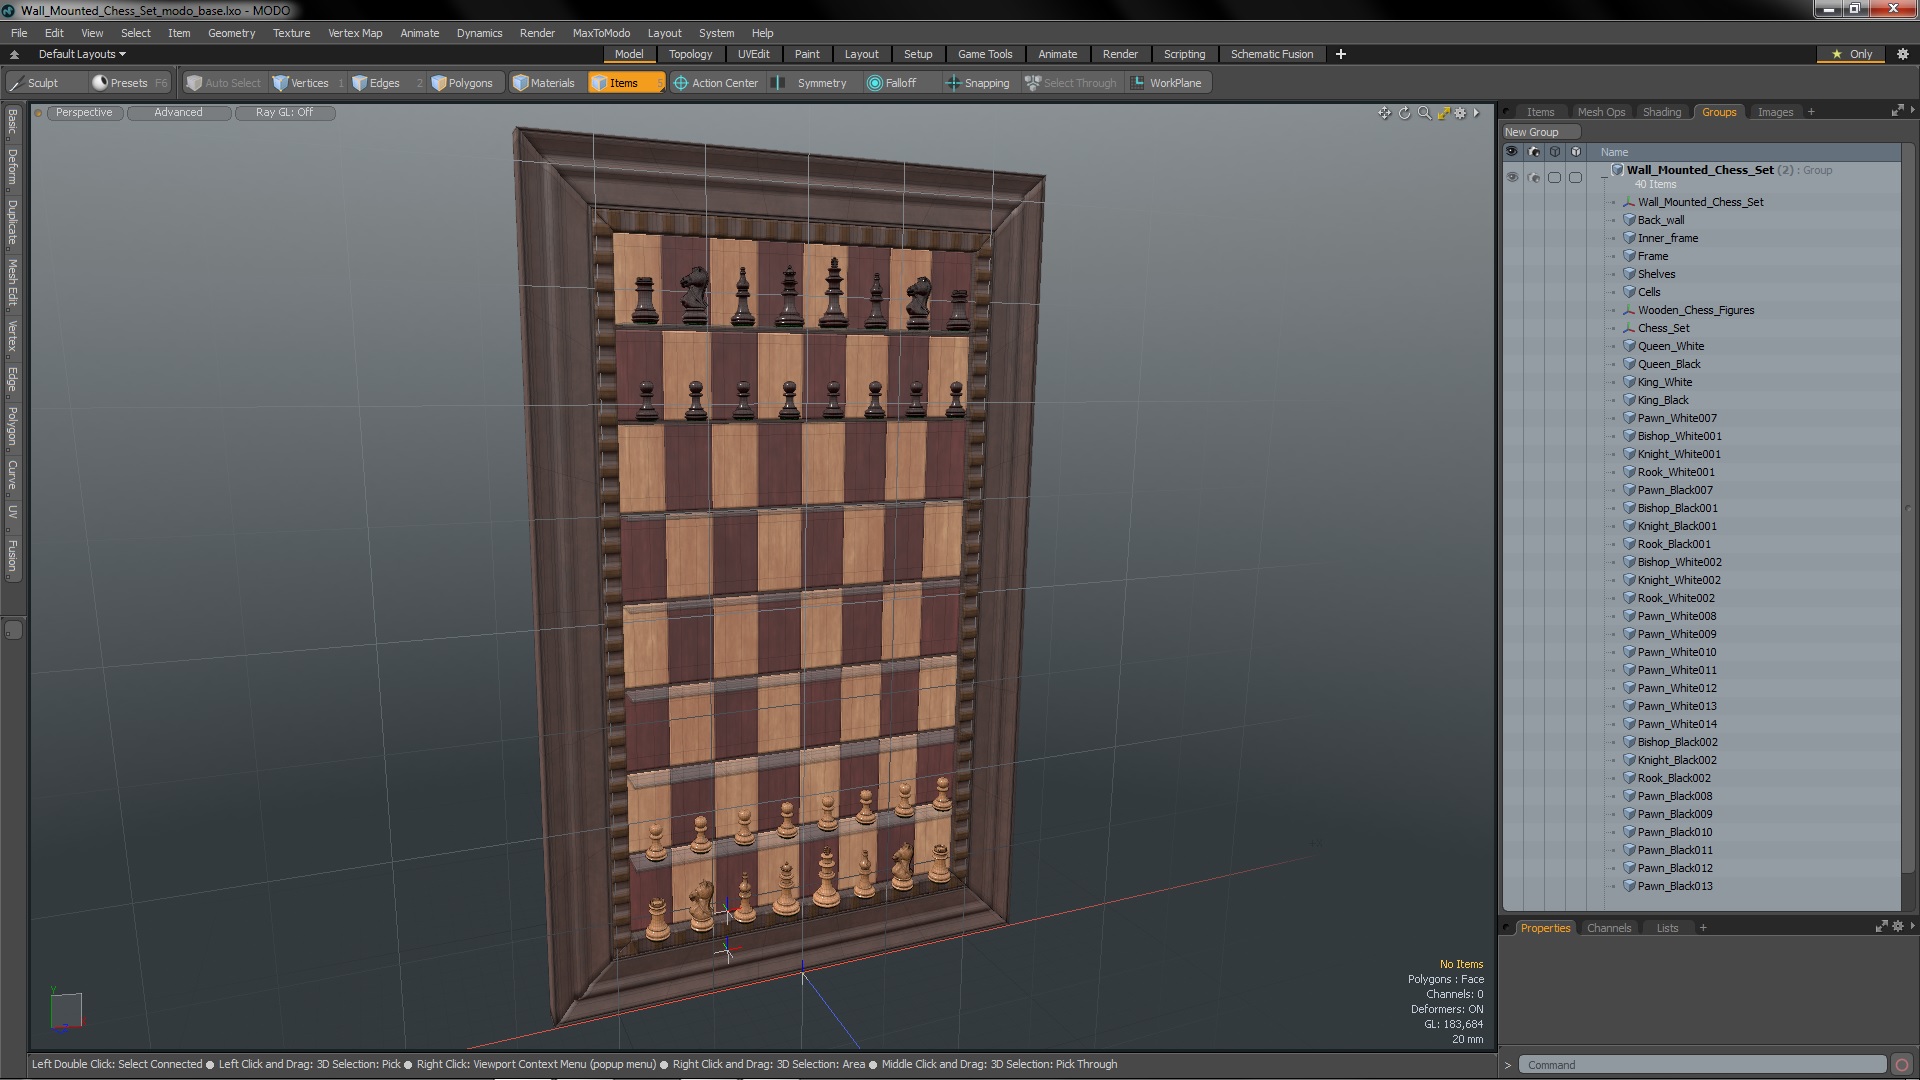Viewport: 1920px width, 1080px height.
Task: Click the Ray GL: Off button
Action: point(284,112)
